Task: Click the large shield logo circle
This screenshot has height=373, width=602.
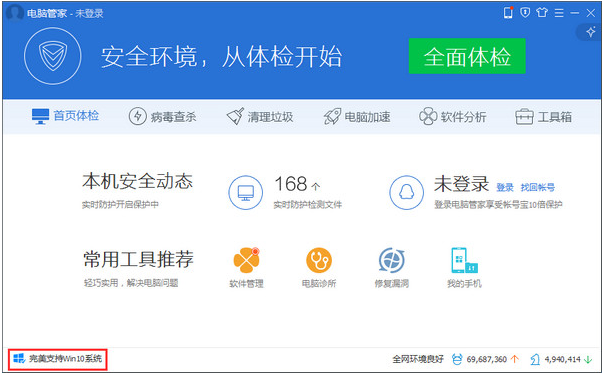Action: 53,56
